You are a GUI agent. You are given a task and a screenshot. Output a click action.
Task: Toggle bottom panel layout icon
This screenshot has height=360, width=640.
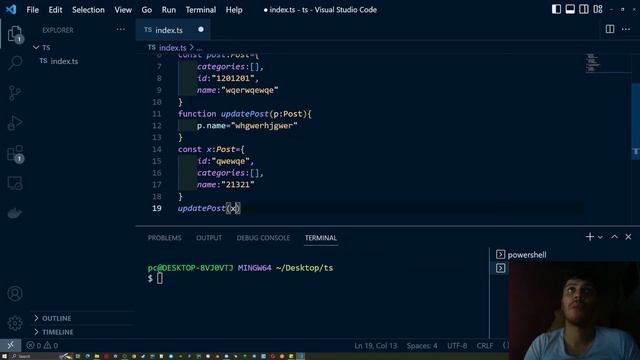pyautogui.click(x=570, y=9)
